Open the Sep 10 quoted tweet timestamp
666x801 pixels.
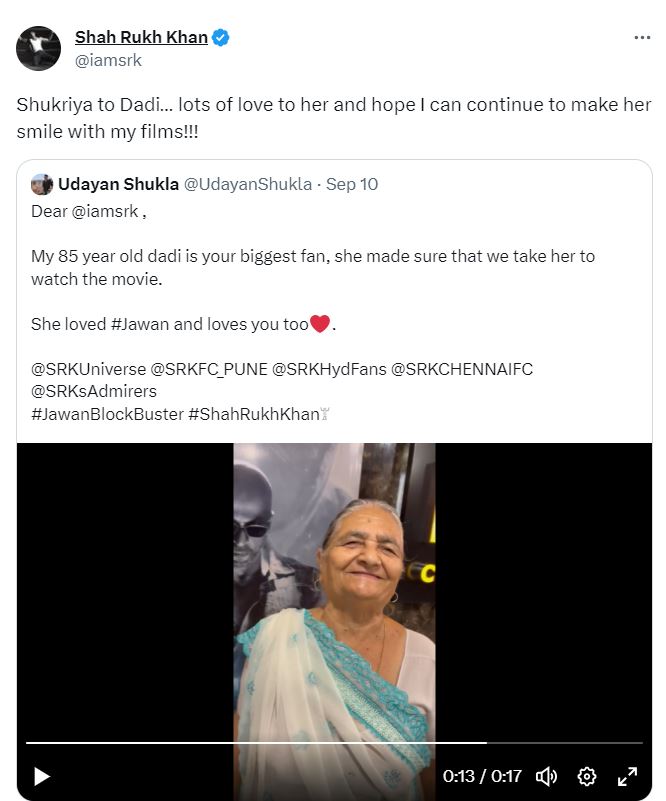point(352,184)
